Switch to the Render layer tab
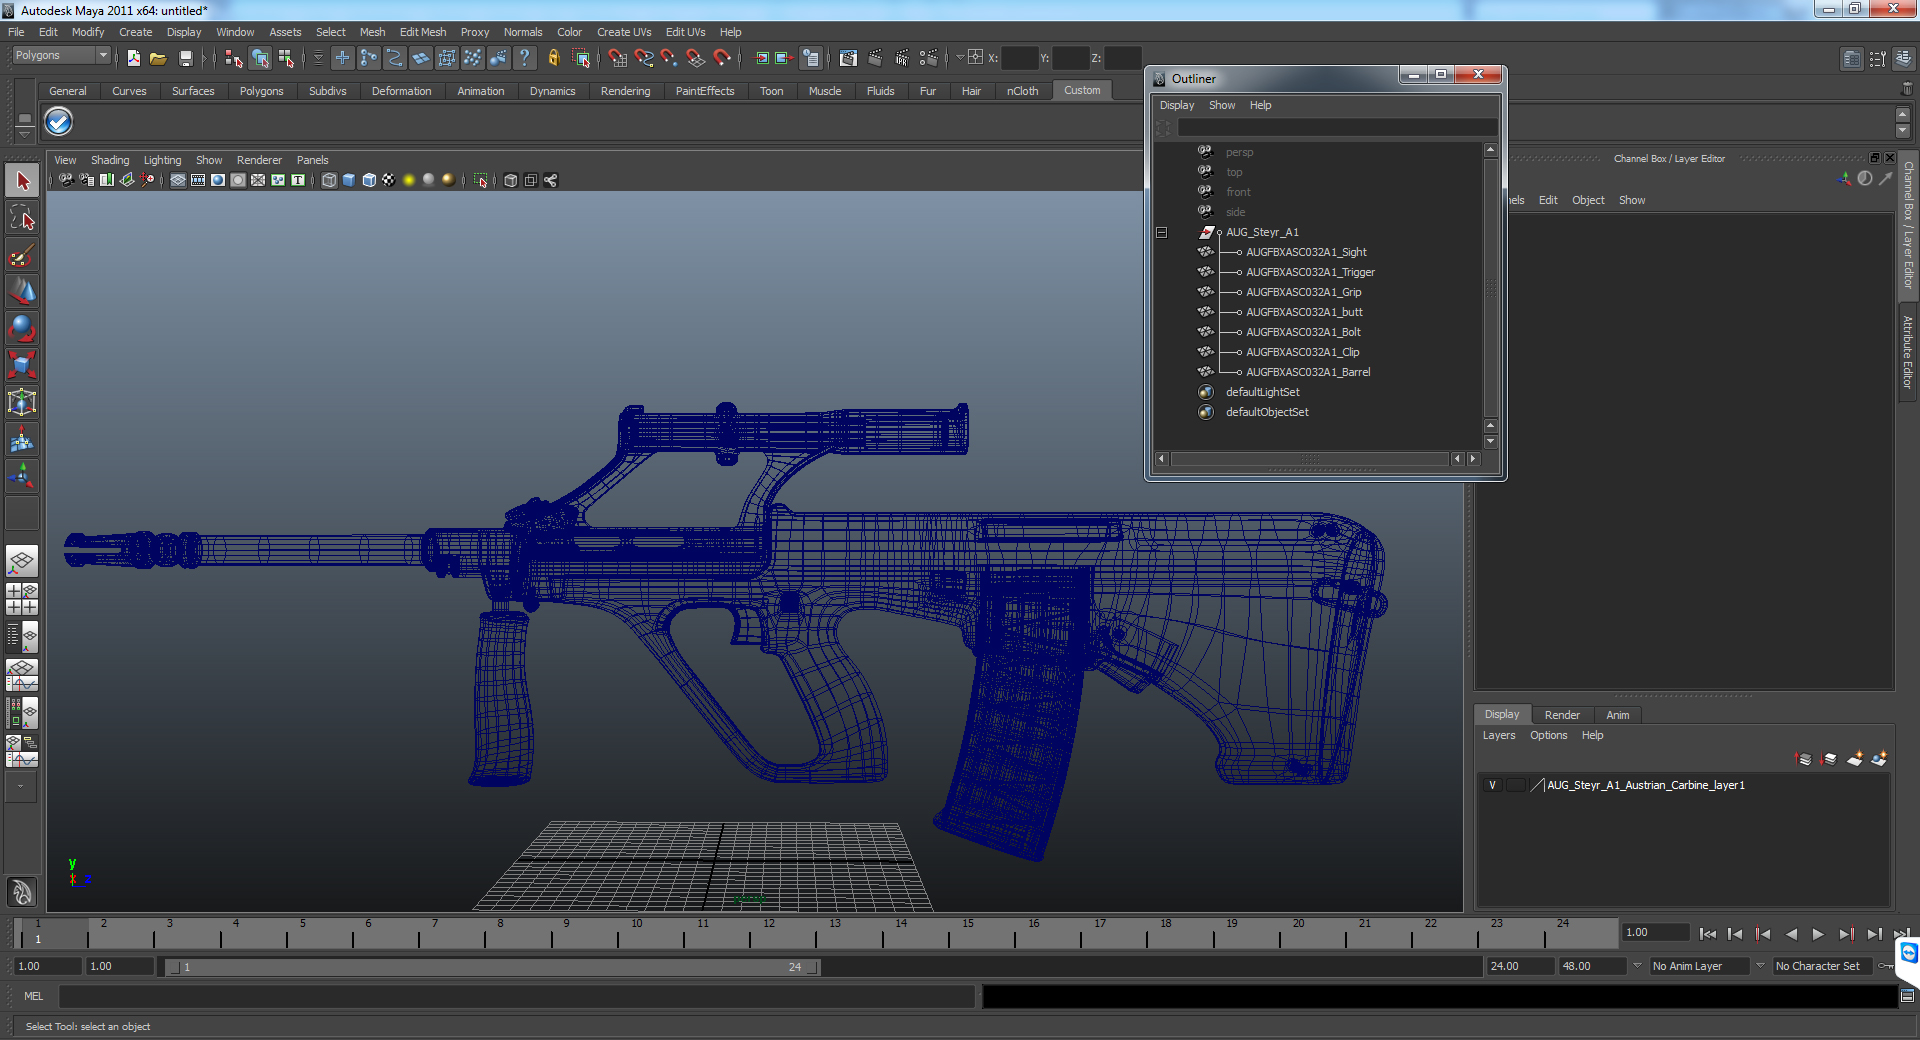Screen dimensions: 1920x1040 (x=1562, y=715)
